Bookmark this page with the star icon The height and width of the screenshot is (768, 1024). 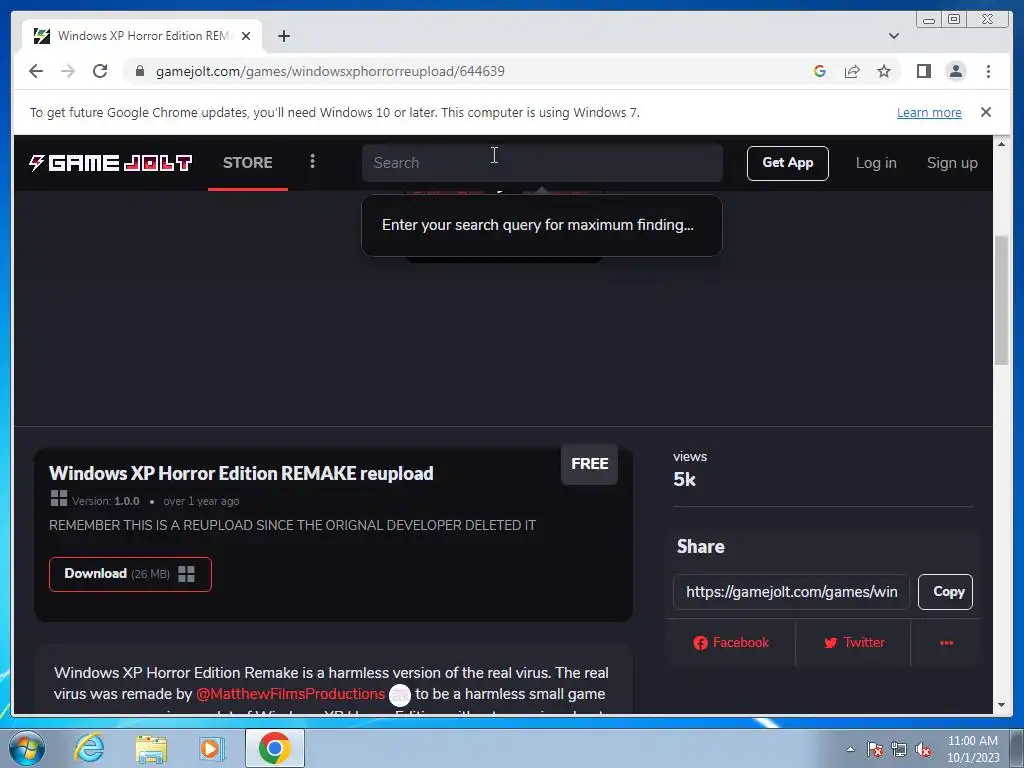884,71
